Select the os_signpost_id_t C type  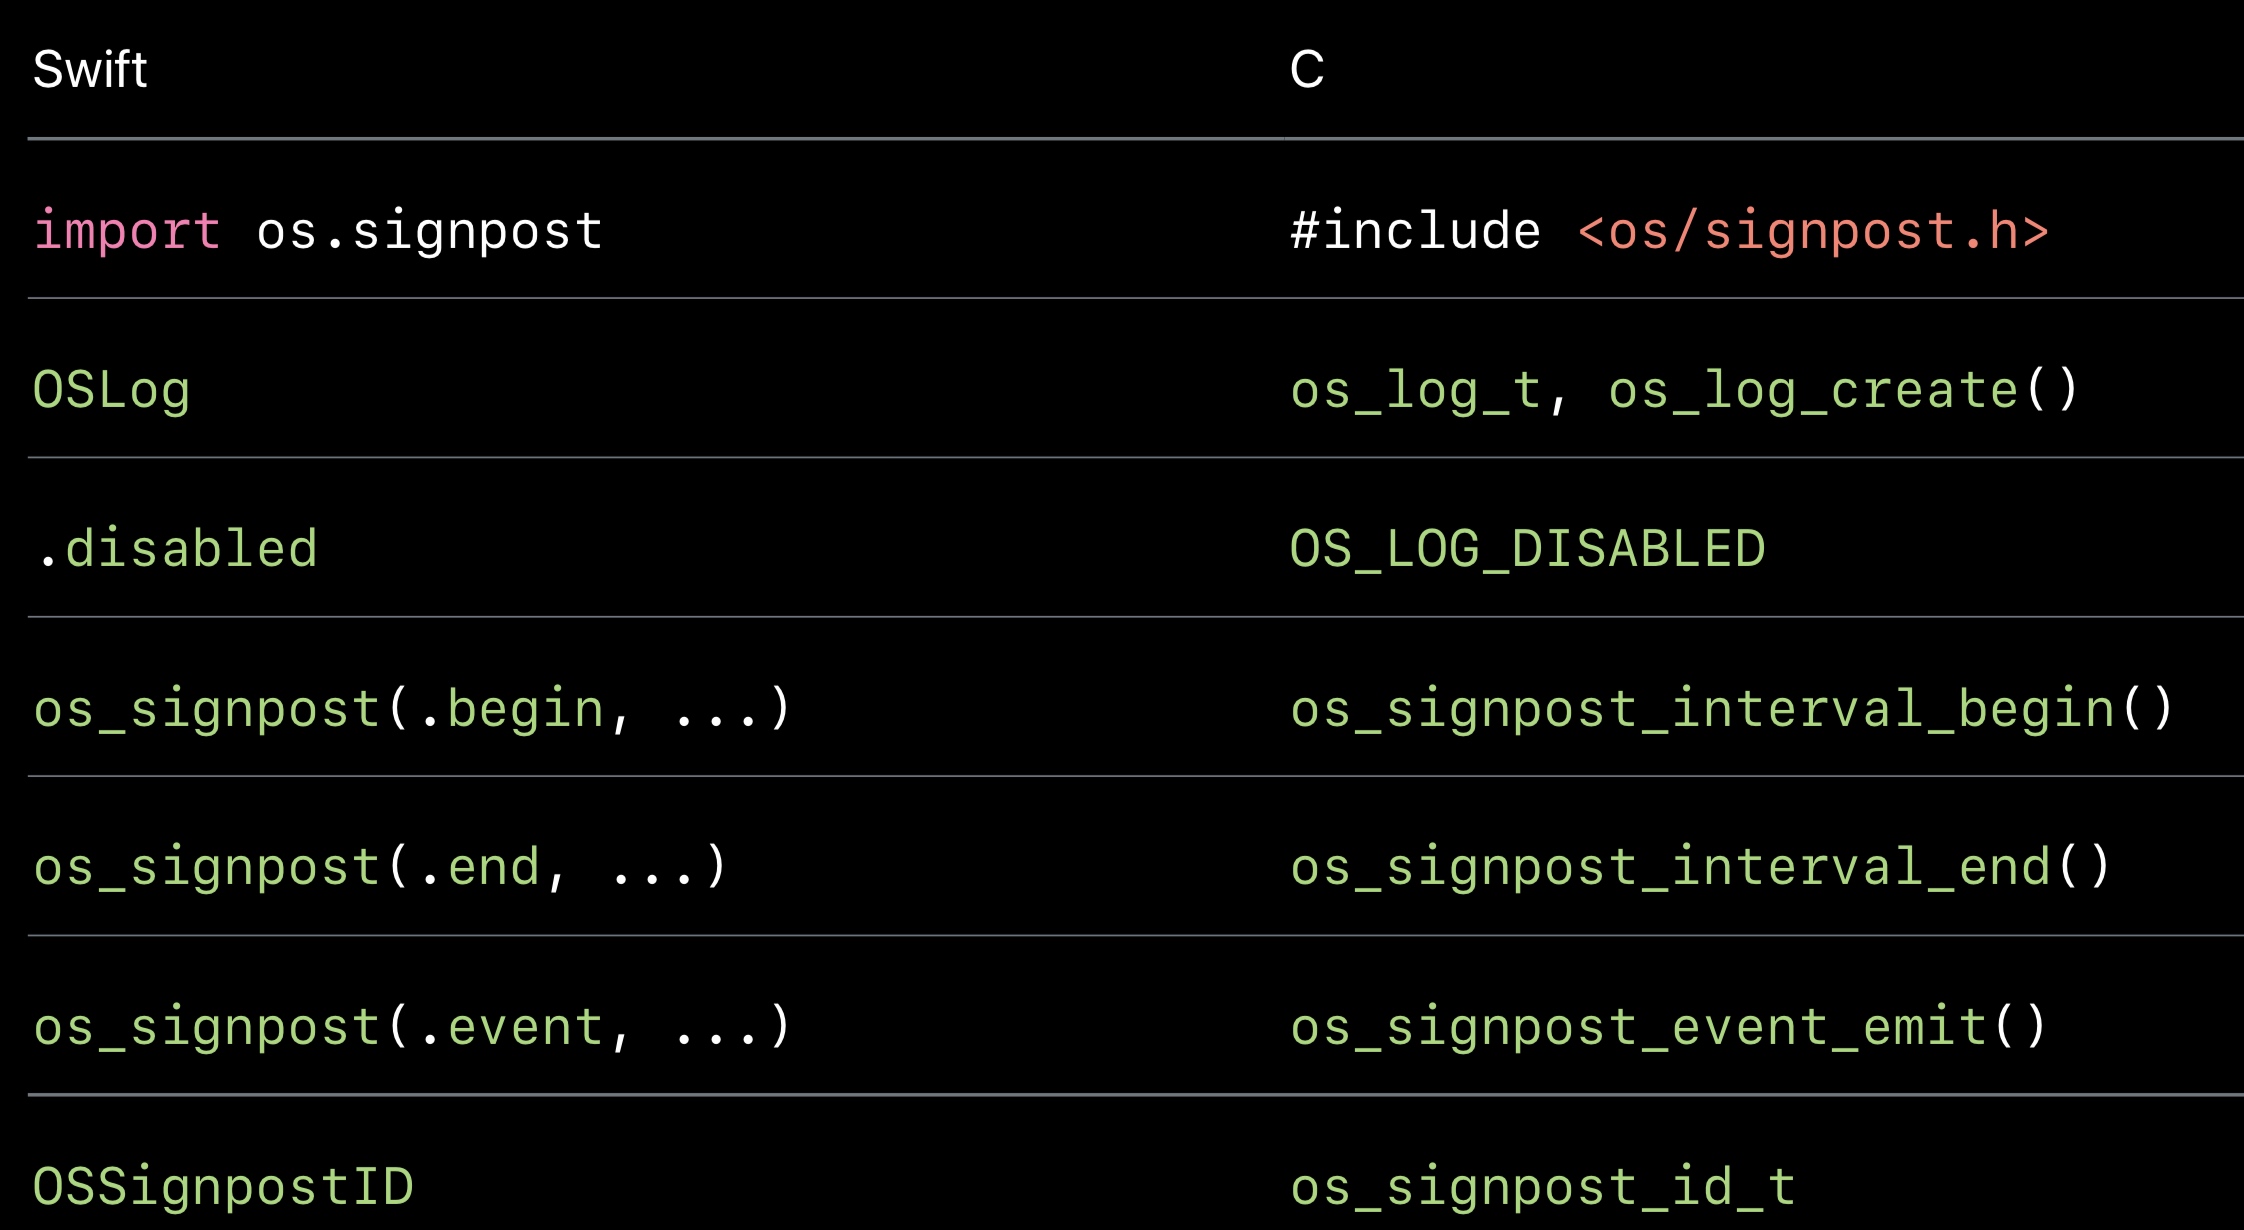coord(1542,1187)
